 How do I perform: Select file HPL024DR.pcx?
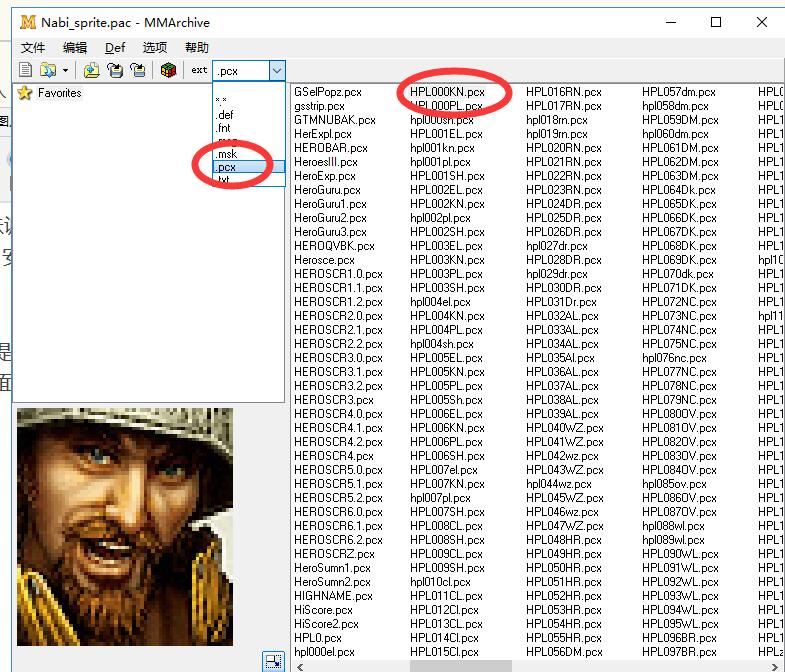click(564, 204)
